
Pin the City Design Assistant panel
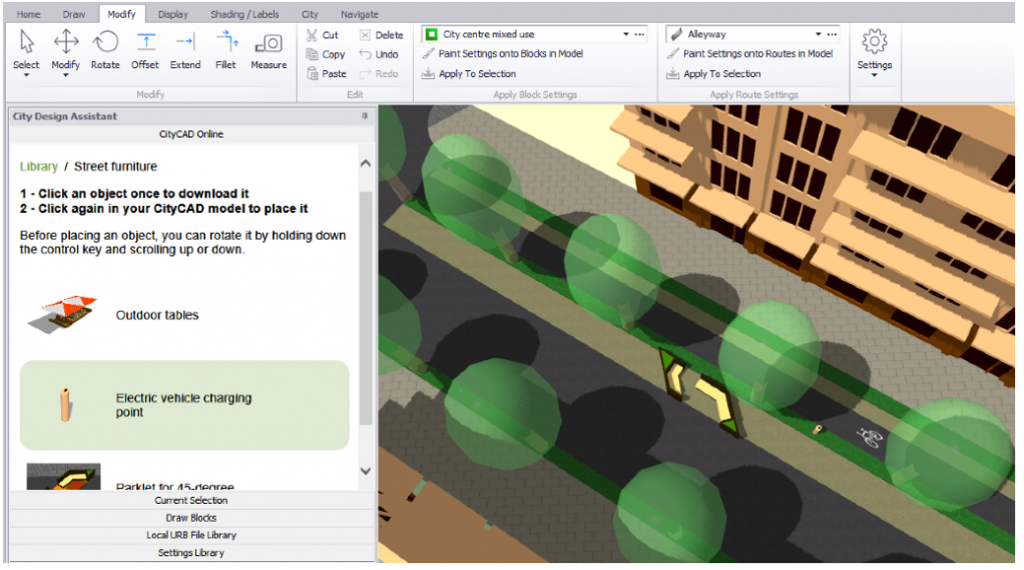(365, 117)
